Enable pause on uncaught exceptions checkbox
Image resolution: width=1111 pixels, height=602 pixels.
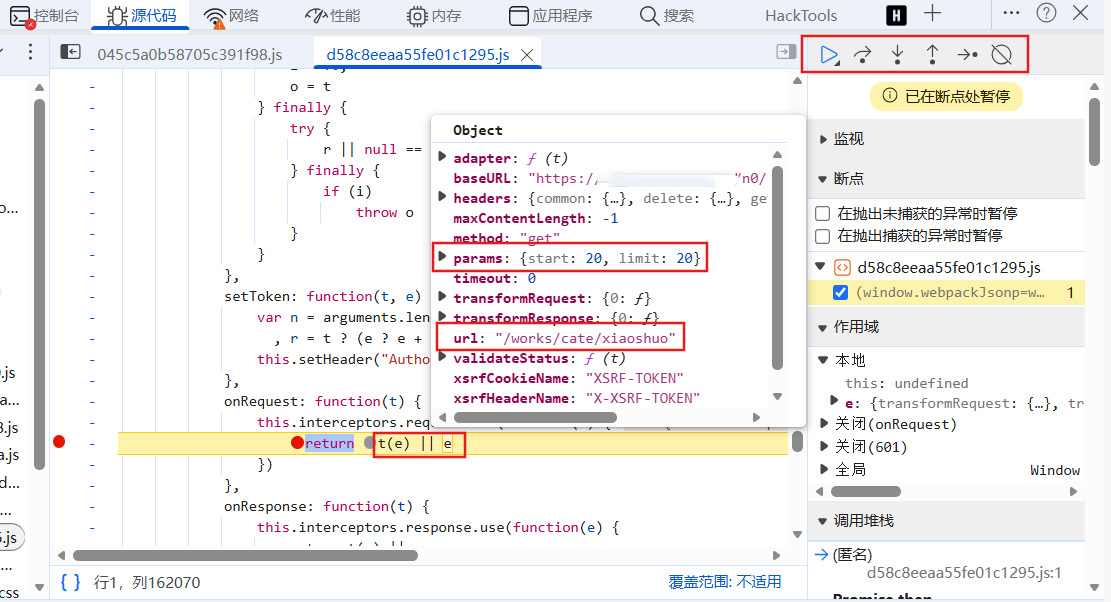tap(822, 214)
